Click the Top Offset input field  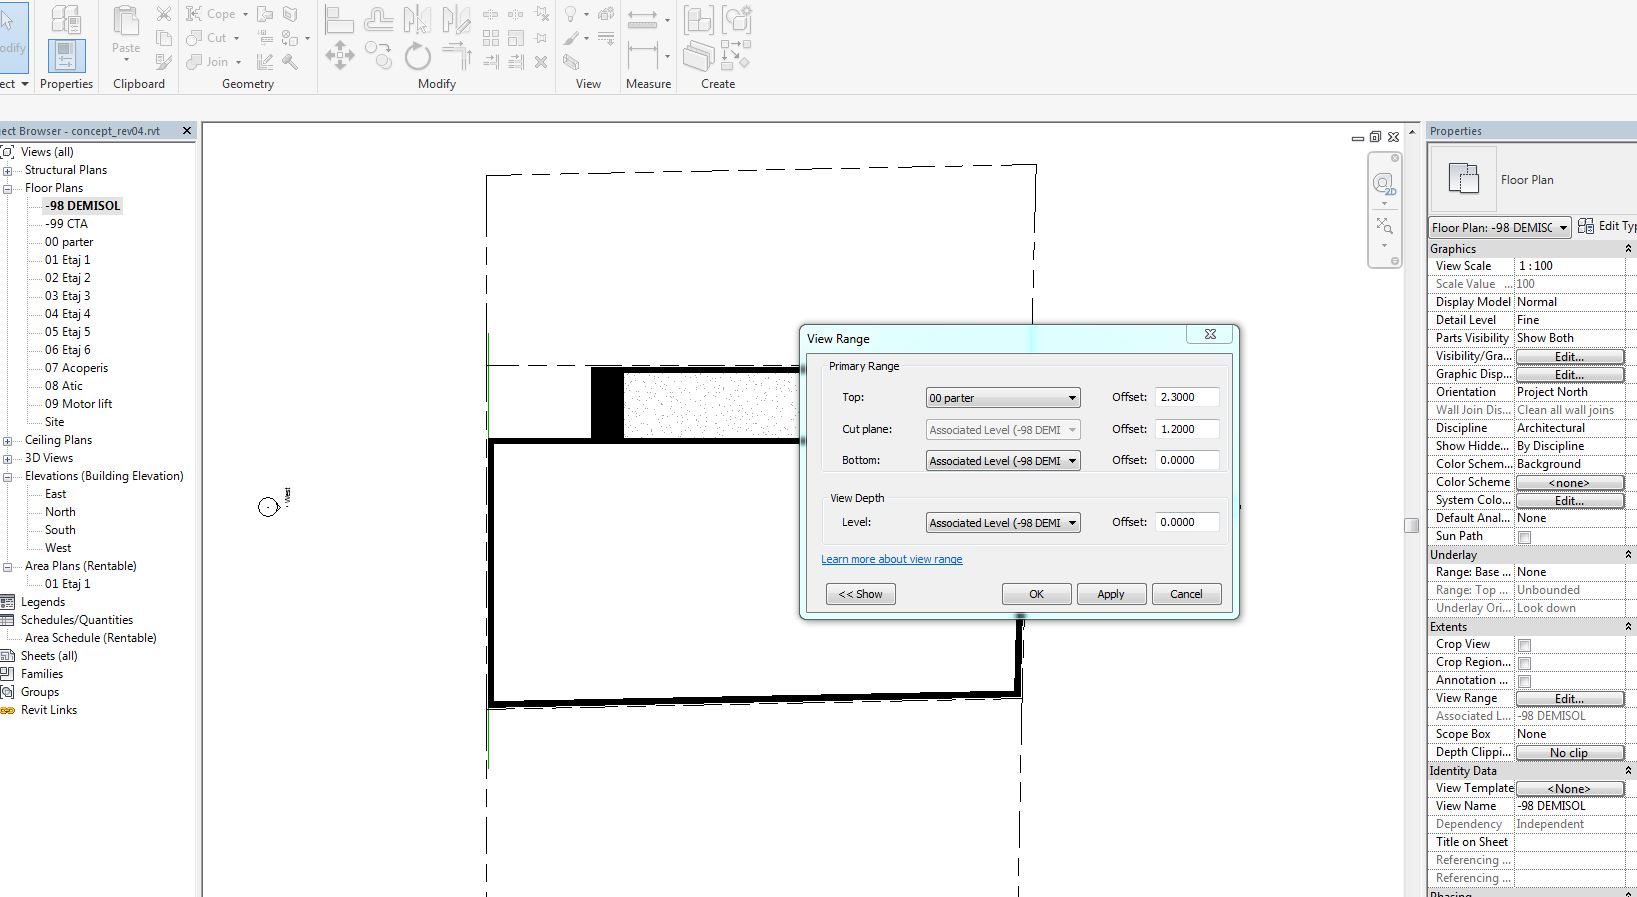pos(1187,397)
